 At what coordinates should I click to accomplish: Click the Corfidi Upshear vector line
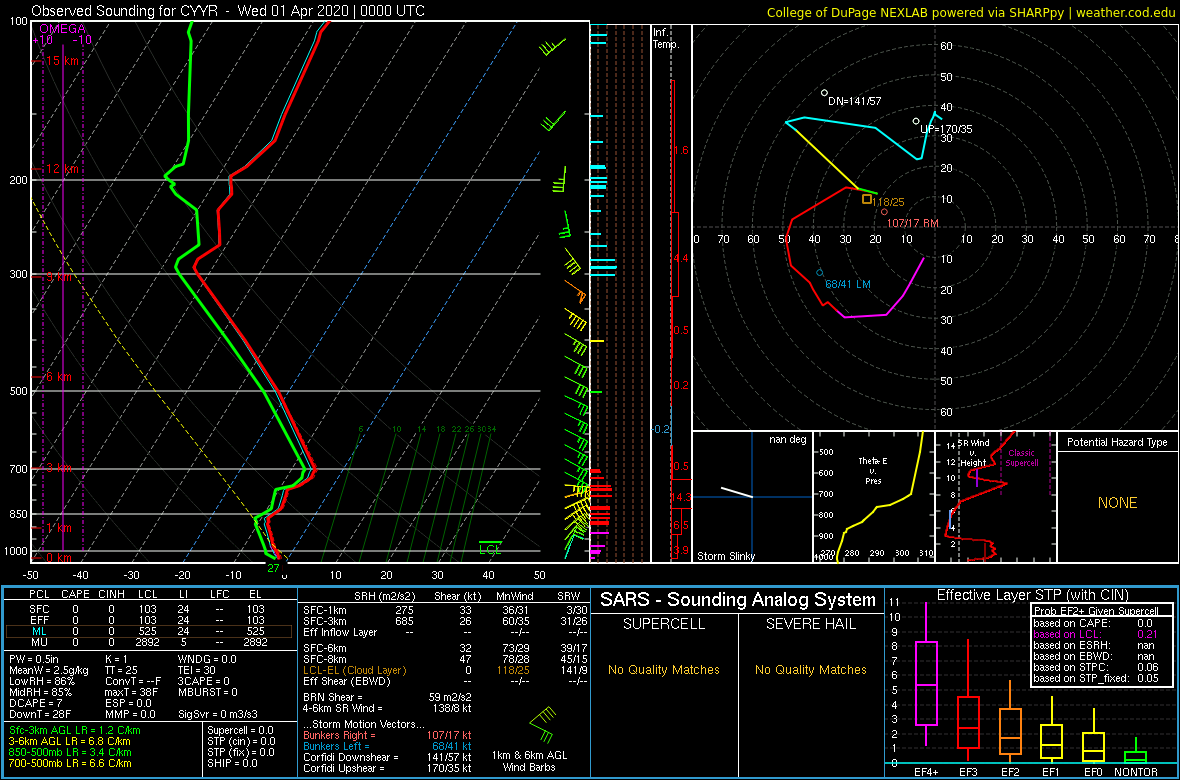(386, 768)
